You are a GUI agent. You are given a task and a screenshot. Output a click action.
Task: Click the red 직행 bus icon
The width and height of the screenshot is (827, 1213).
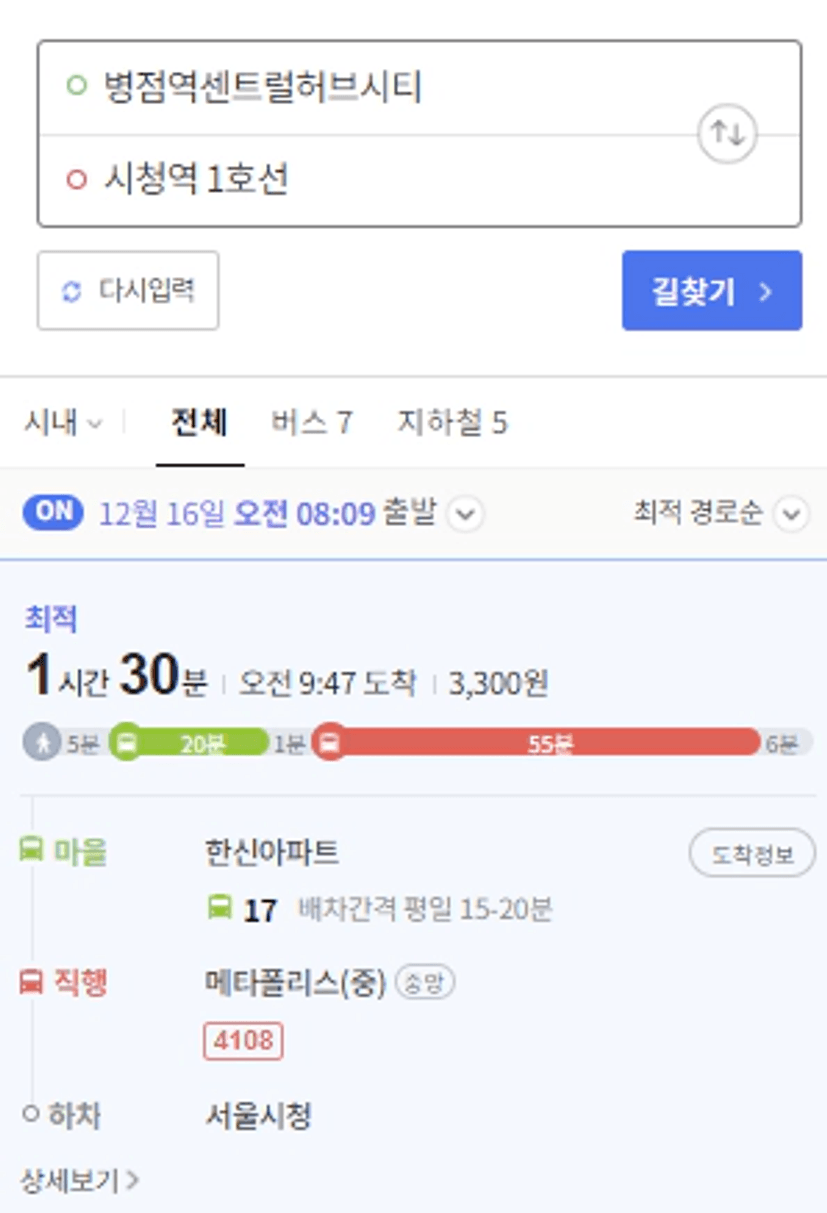[x=31, y=983]
